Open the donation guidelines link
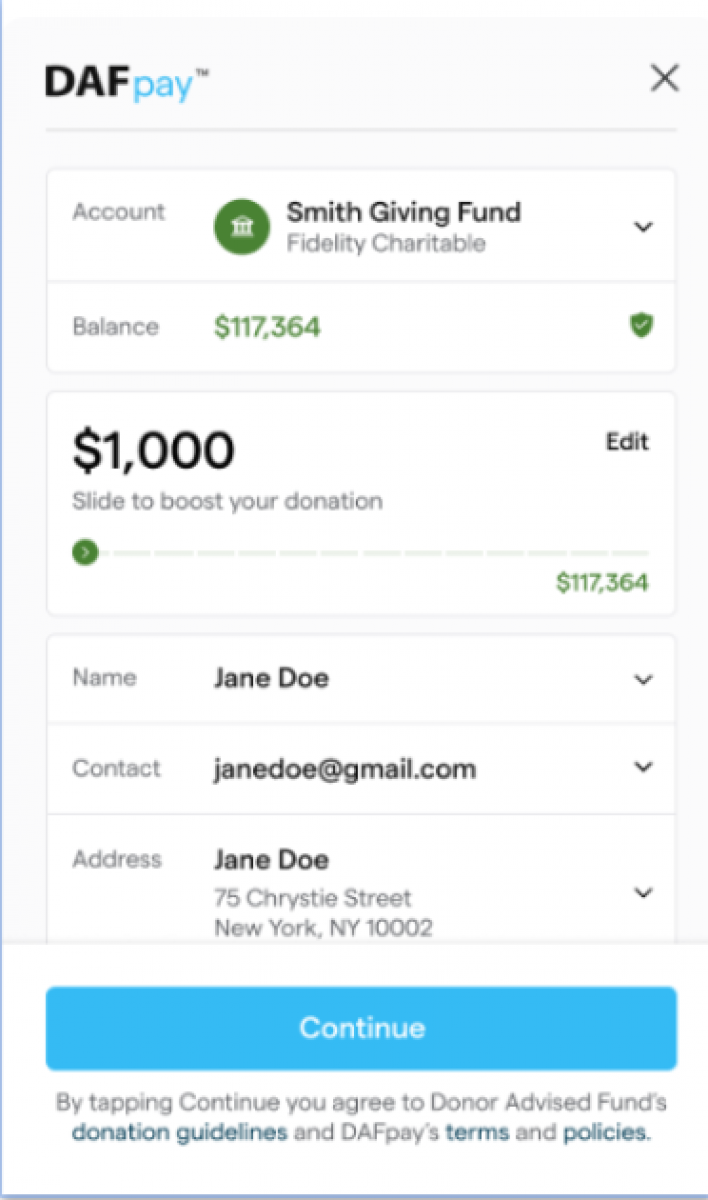Image resolution: width=708 pixels, height=1200 pixels. pyautogui.click(x=180, y=1133)
